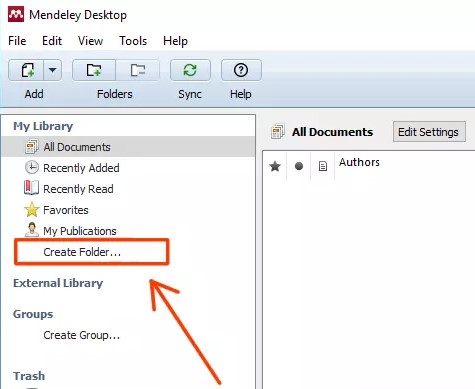Click the create new folder toolbar icon
Viewport: 475px width, 389px height.
click(x=94, y=70)
